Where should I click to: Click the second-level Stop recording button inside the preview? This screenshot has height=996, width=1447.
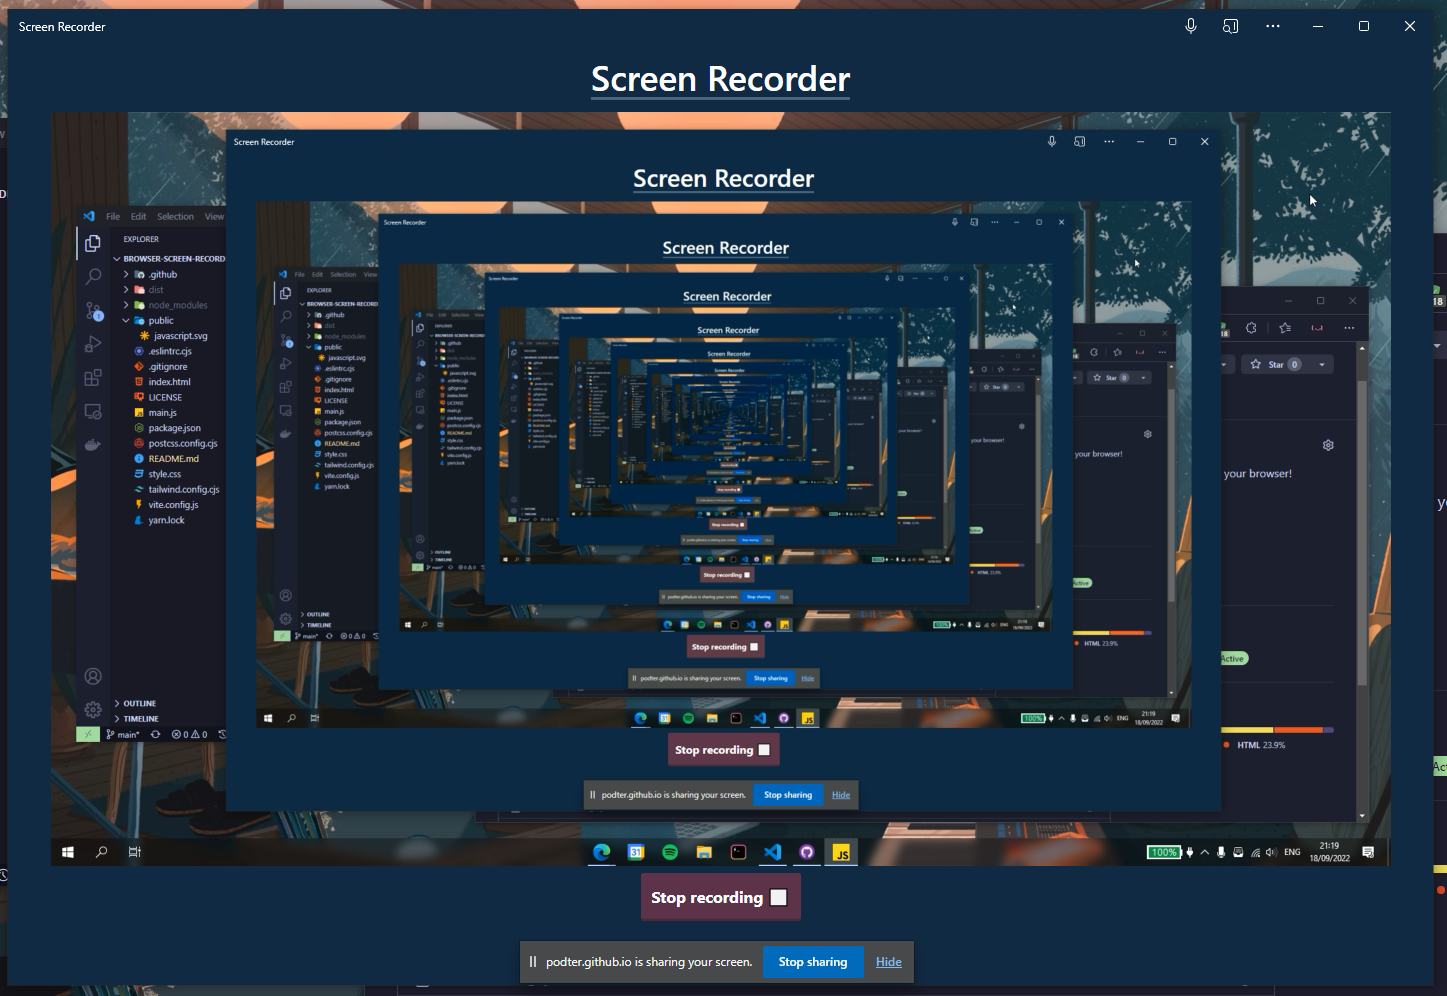coord(722,750)
